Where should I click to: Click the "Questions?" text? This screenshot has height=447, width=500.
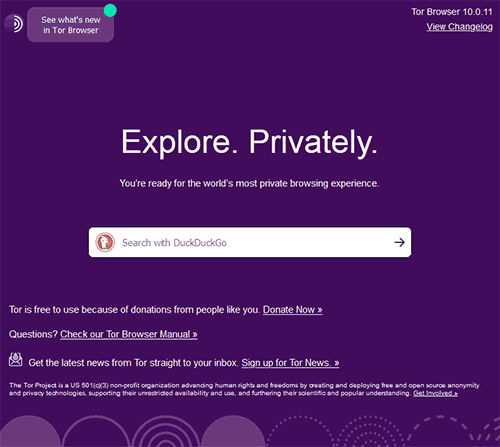click(x=33, y=334)
